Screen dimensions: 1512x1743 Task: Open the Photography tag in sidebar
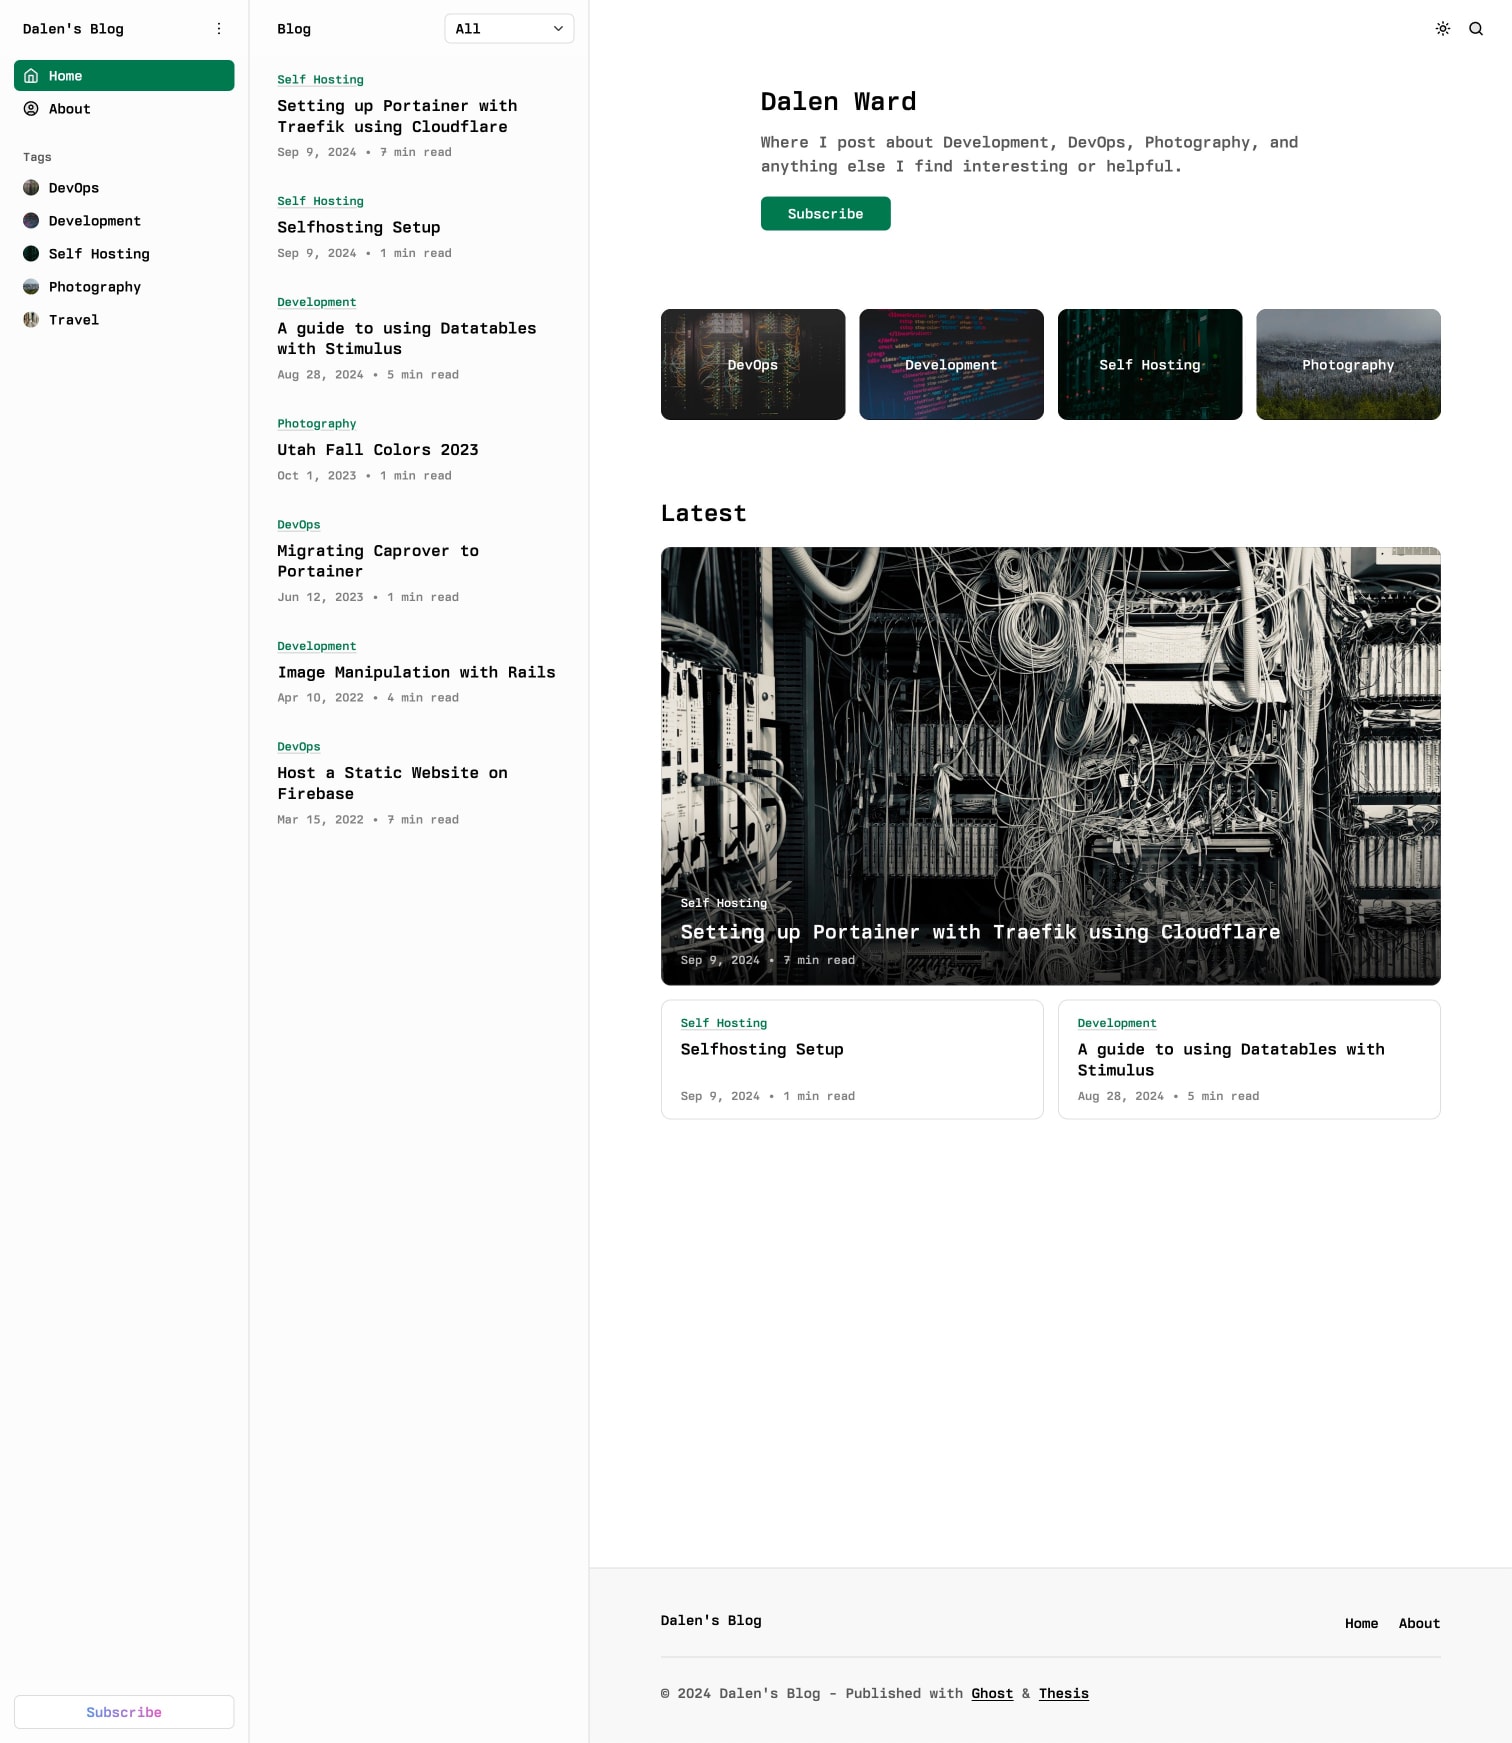pyautogui.click(x=124, y=287)
